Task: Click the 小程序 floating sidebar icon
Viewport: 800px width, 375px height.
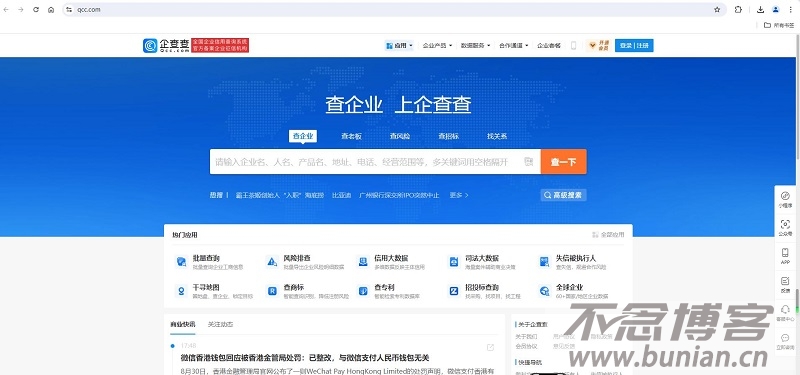Action: pos(785,198)
